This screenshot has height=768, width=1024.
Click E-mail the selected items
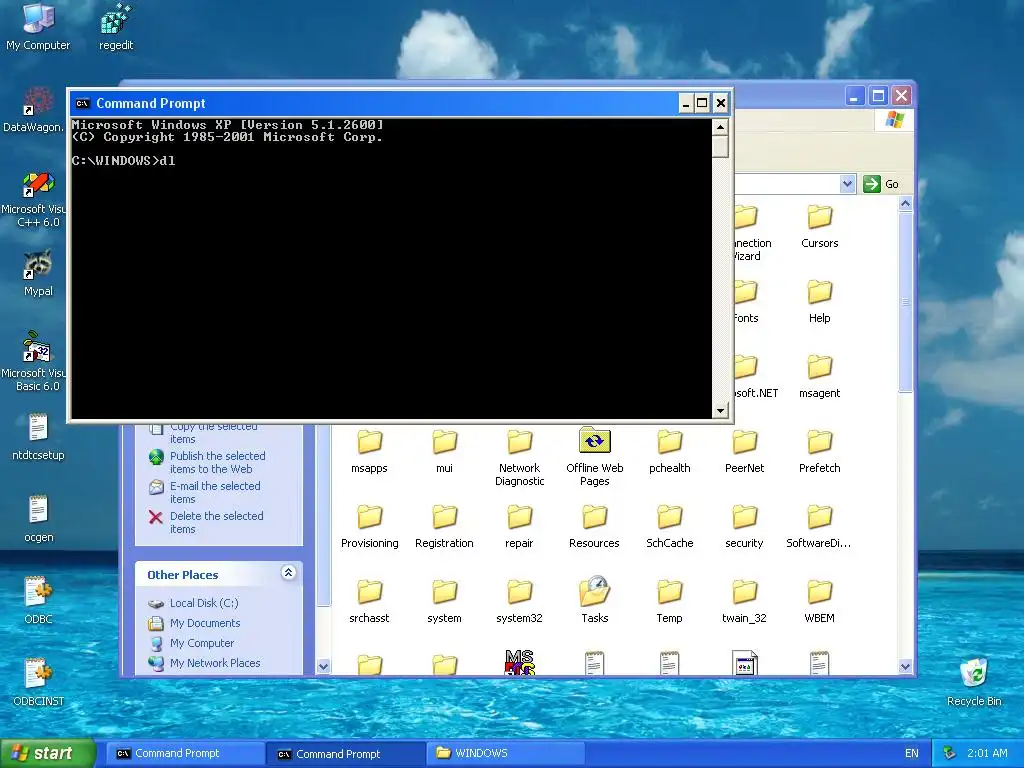click(215, 492)
